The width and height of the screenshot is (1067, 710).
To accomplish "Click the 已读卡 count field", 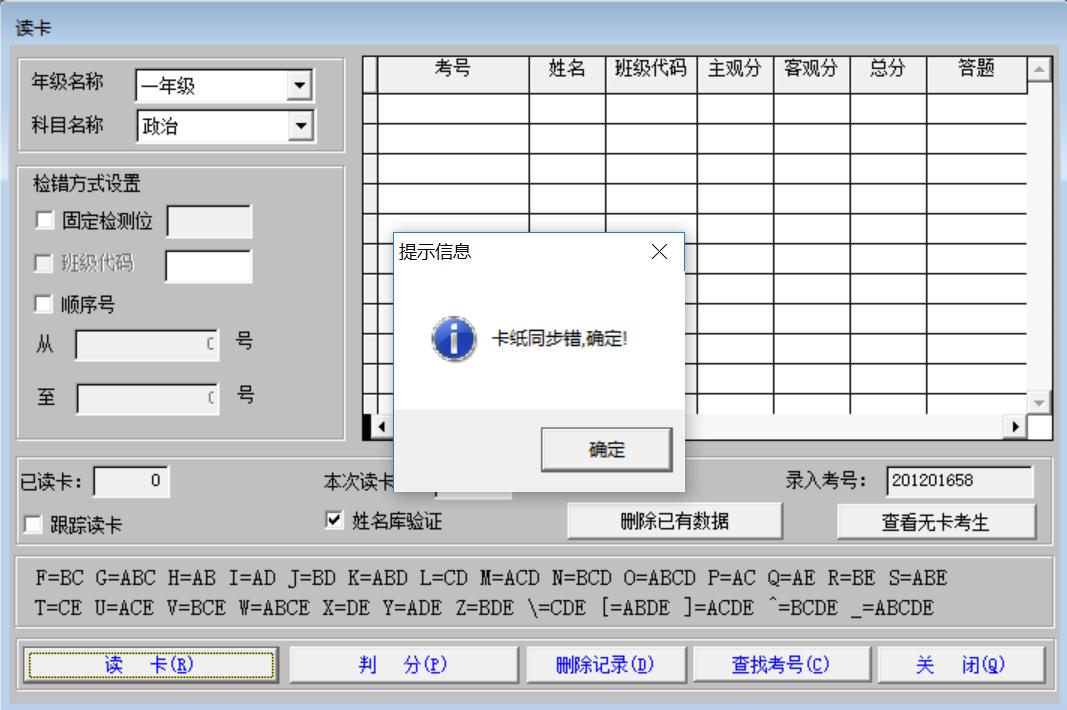I will tap(131, 481).
